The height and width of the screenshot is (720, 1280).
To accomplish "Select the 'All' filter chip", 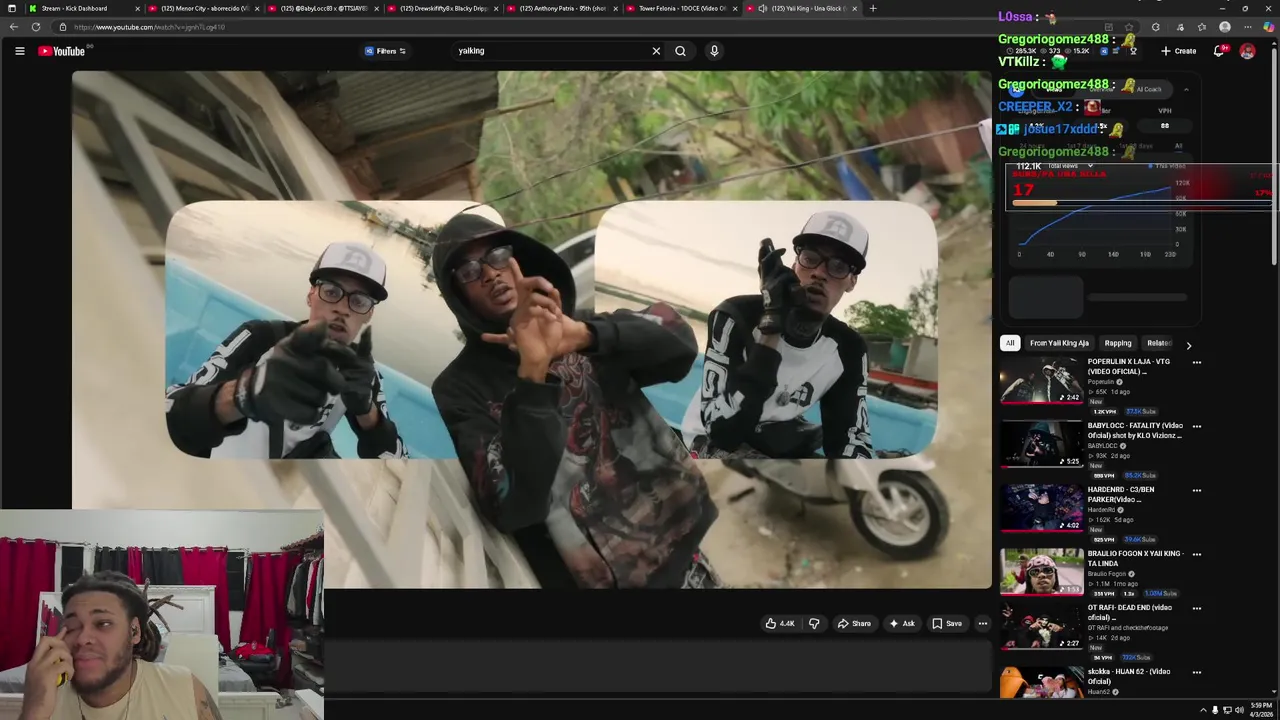I will 1010,343.
